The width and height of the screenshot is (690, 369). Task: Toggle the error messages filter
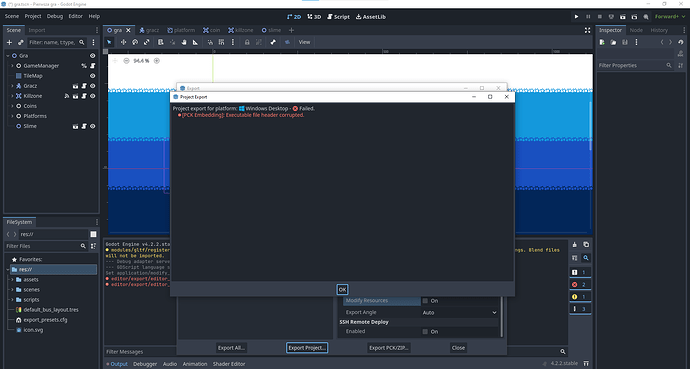[580, 285]
